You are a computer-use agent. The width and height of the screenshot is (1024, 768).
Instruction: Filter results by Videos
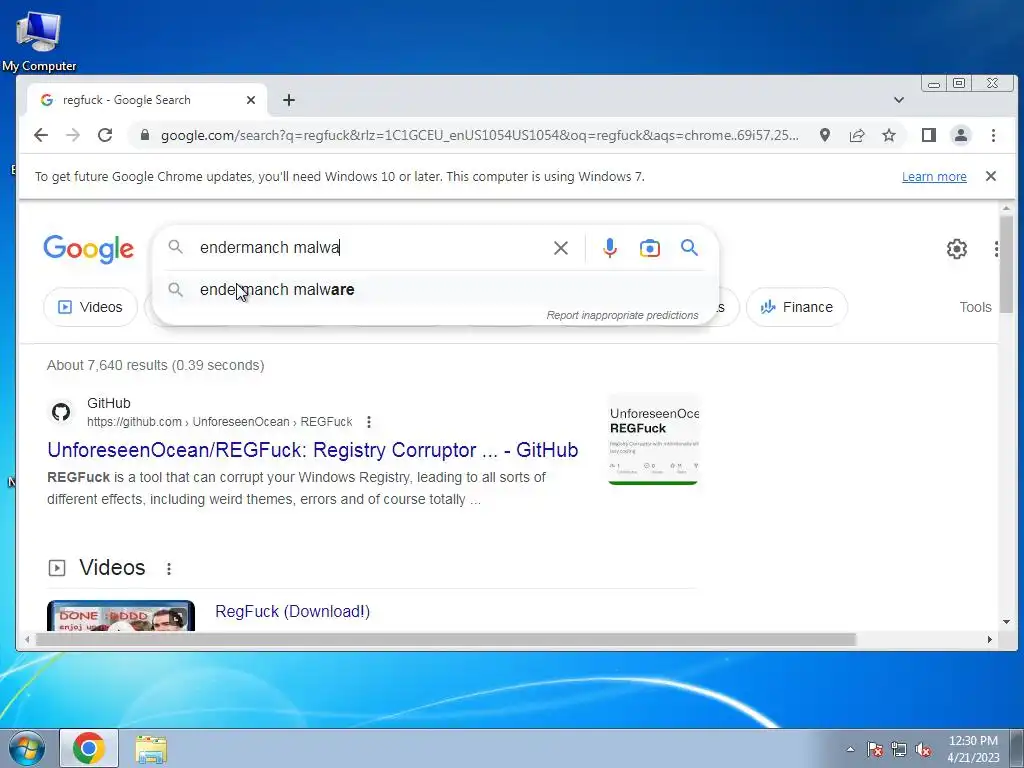pos(91,307)
